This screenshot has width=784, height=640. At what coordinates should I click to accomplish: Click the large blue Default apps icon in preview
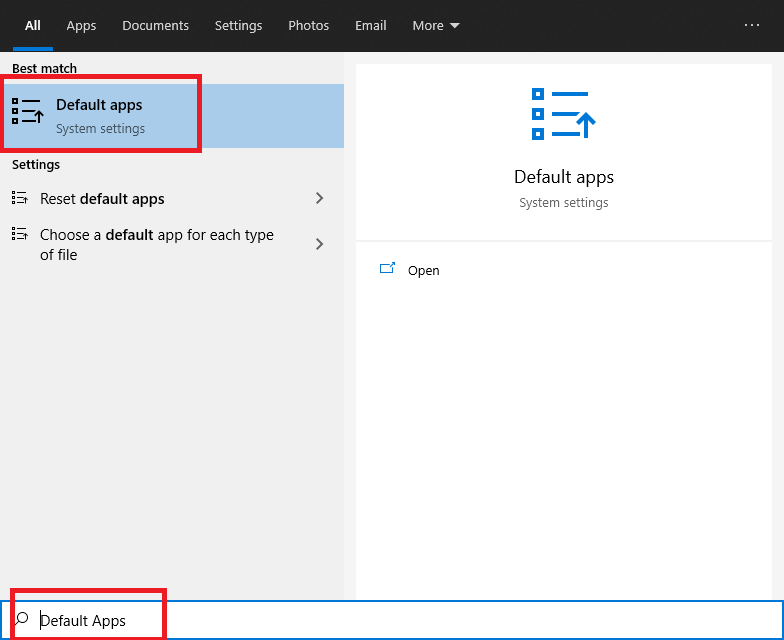[x=564, y=114]
